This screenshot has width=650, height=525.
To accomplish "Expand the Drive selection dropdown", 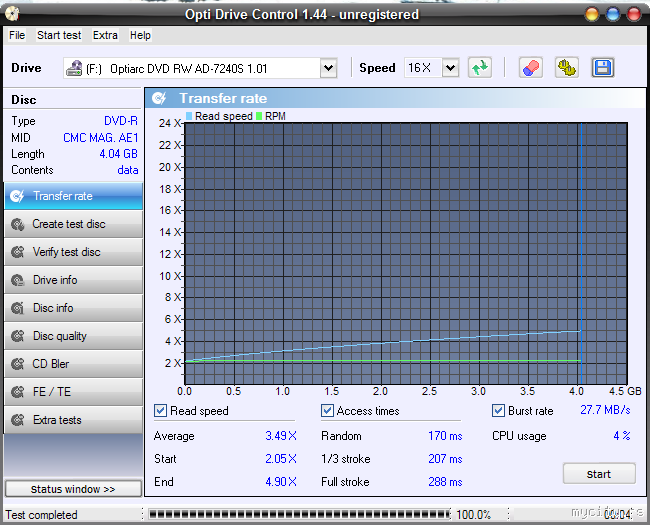I will click(x=328, y=68).
